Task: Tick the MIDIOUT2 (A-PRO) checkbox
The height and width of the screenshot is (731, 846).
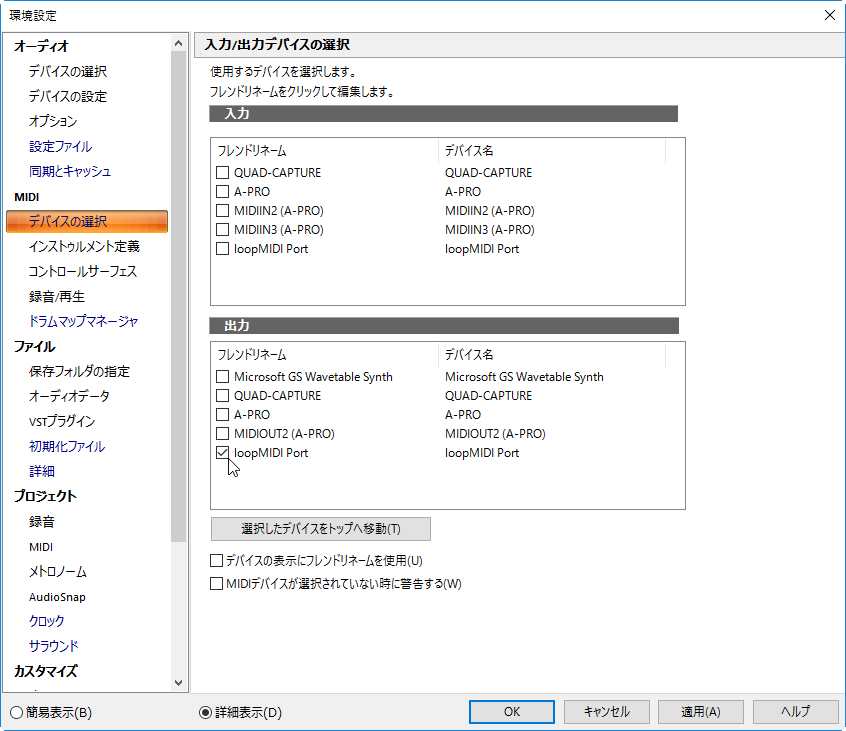Action: point(222,434)
